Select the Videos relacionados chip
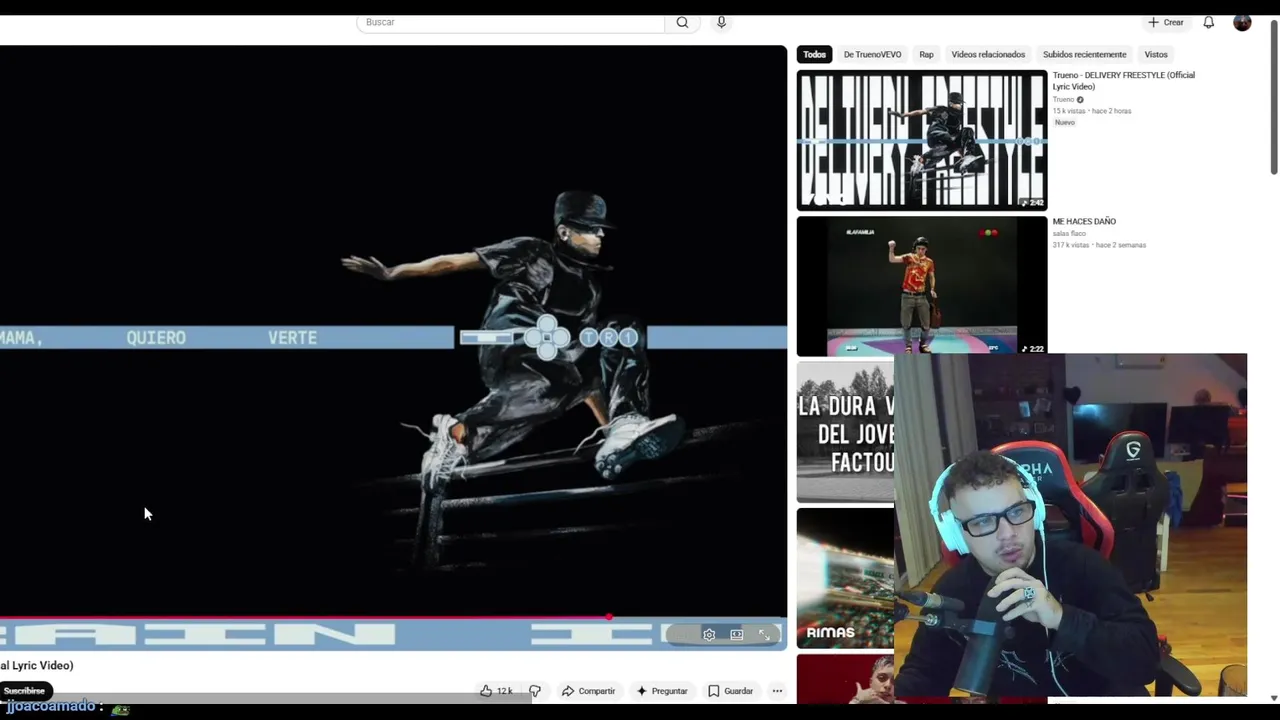The width and height of the screenshot is (1280, 720). (988, 54)
